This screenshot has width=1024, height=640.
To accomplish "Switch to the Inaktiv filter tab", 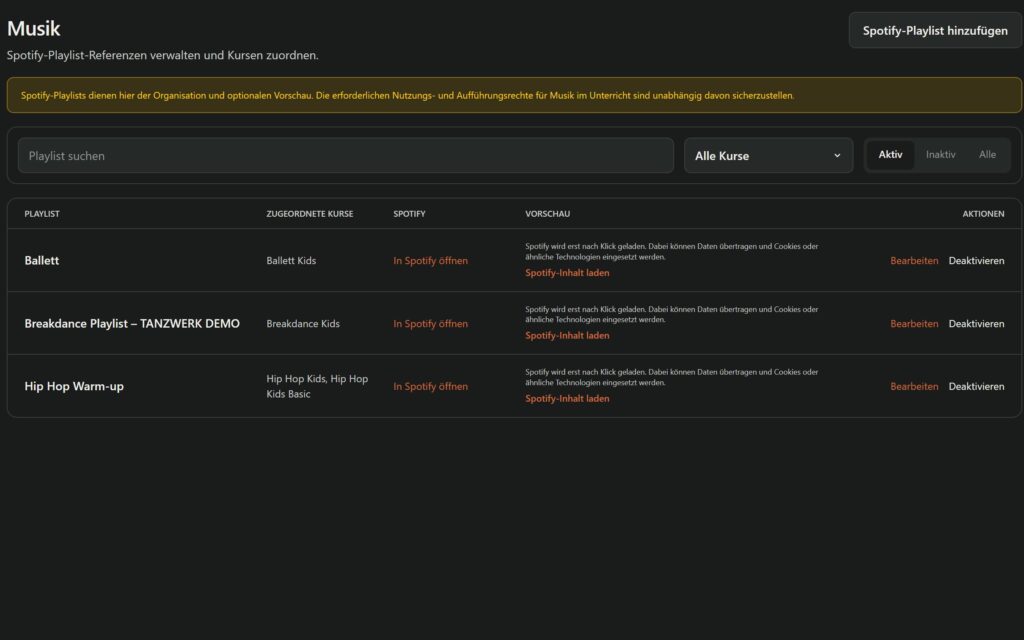I will click(x=940, y=155).
